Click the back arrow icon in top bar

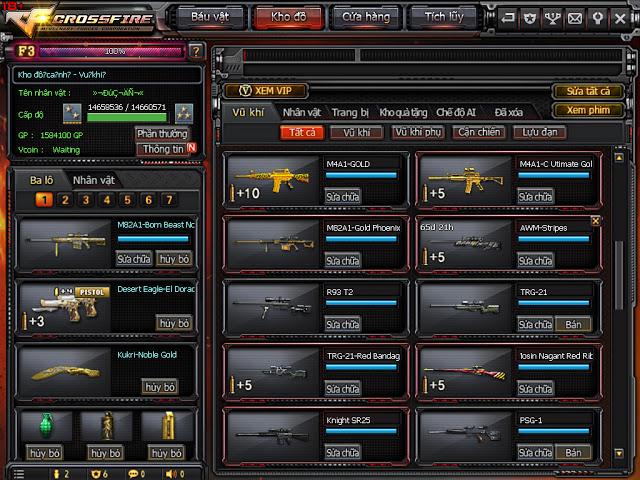pyautogui.click(x=508, y=18)
